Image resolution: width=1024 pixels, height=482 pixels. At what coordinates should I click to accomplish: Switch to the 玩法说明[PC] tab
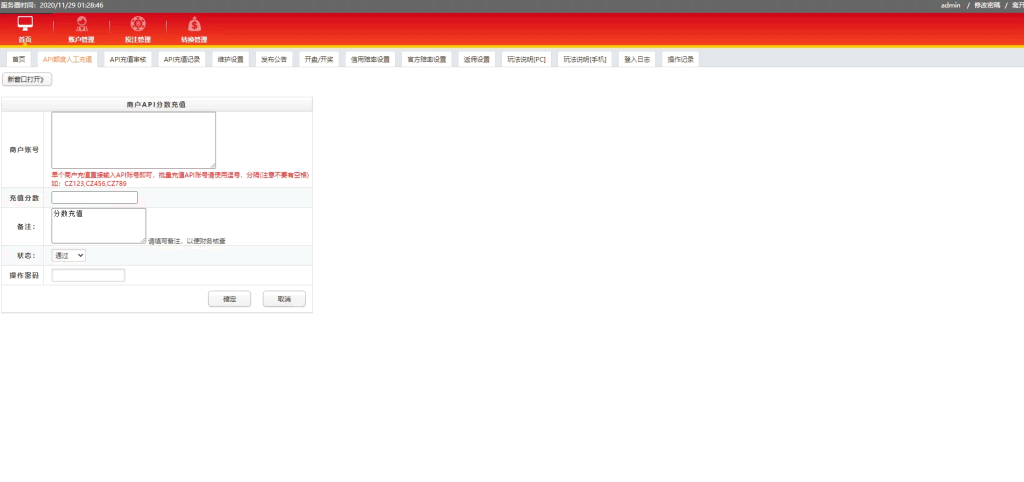click(526, 59)
